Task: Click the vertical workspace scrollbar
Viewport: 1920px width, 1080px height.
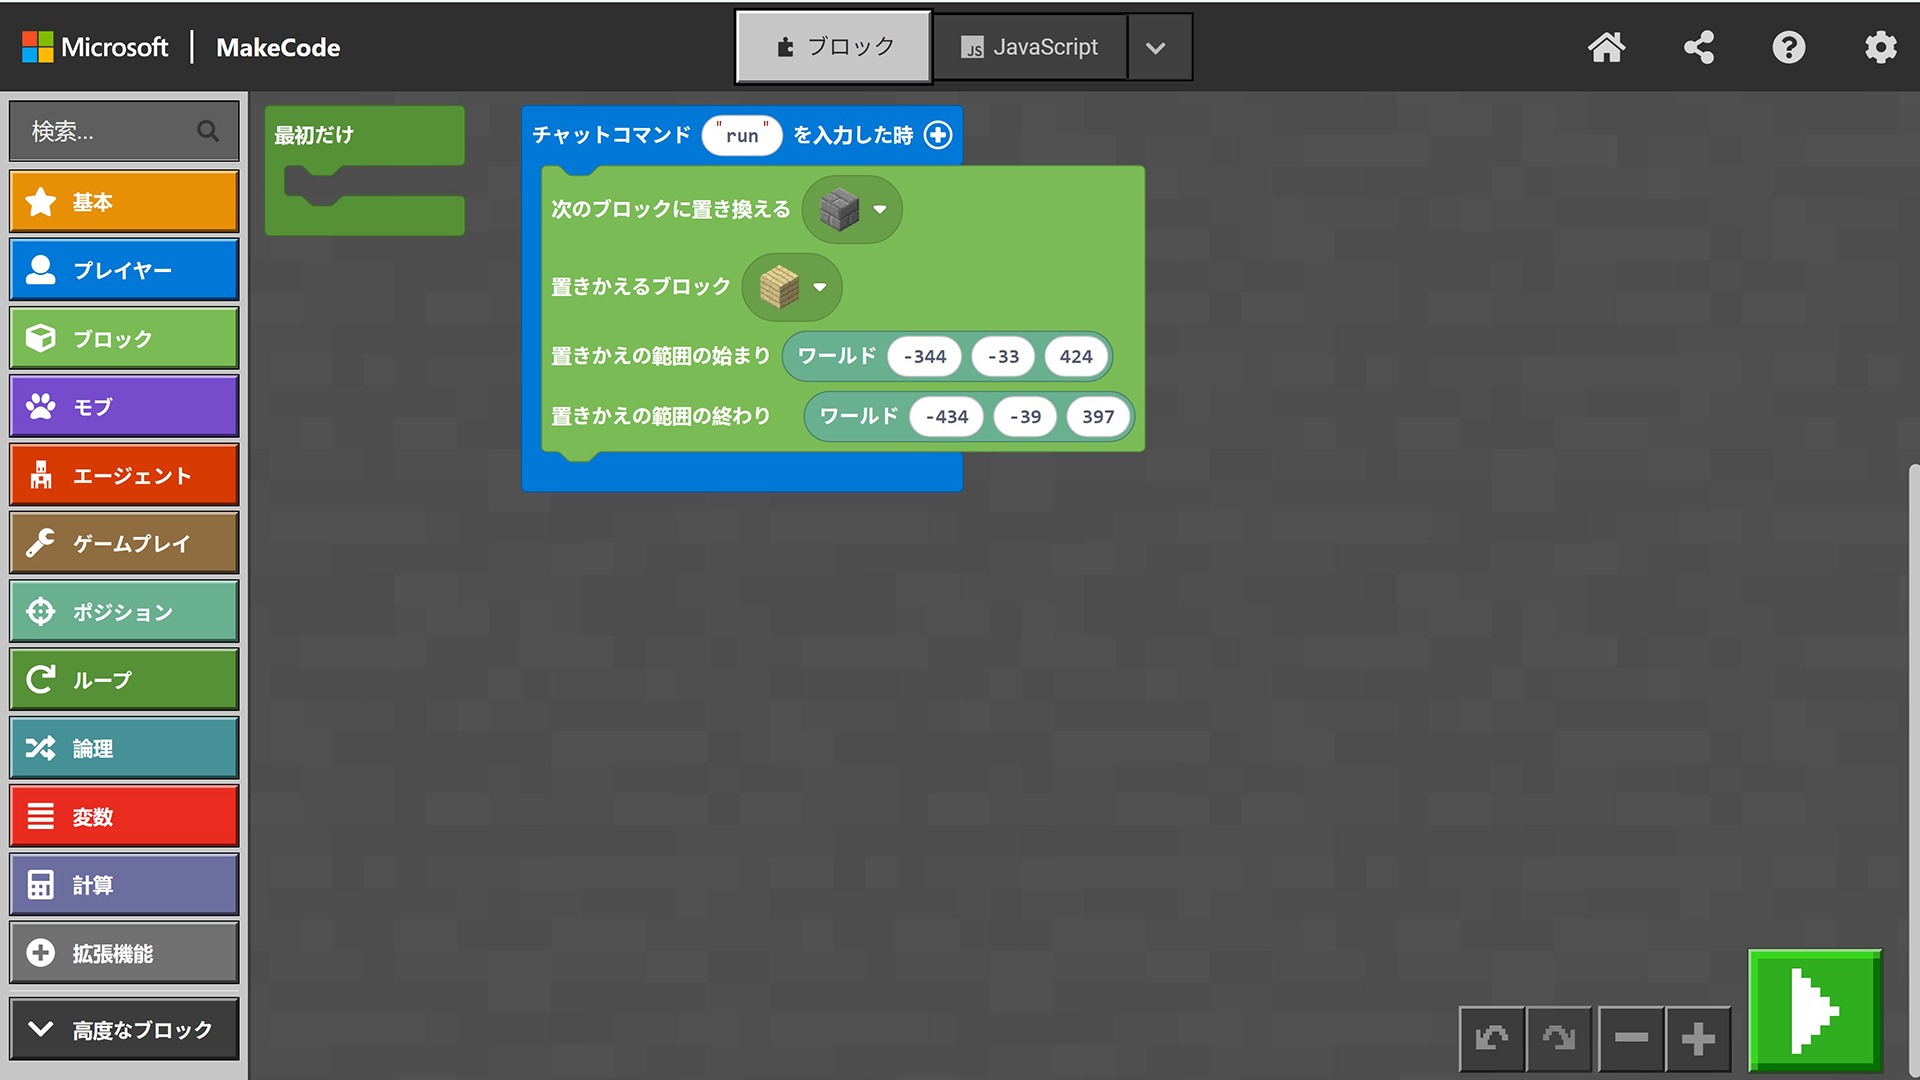Action: point(1913,770)
